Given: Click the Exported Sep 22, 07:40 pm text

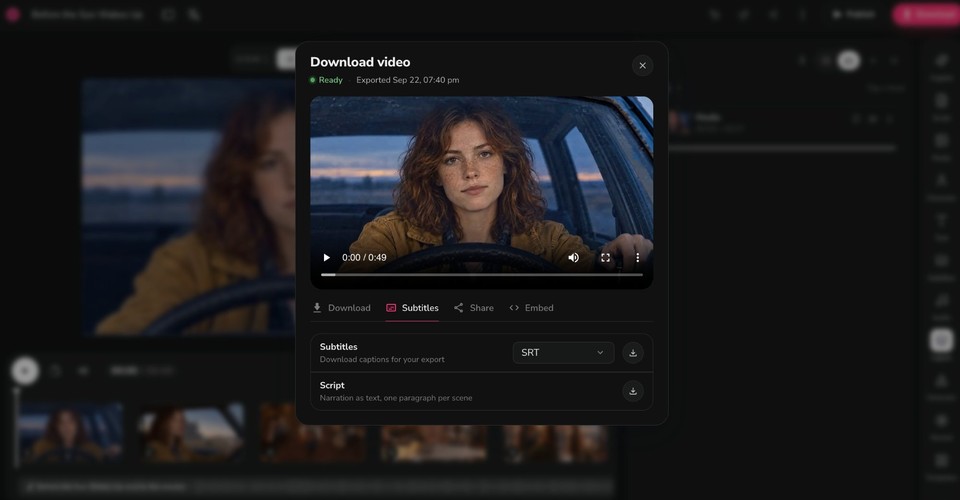Looking at the screenshot, I should pos(408,80).
